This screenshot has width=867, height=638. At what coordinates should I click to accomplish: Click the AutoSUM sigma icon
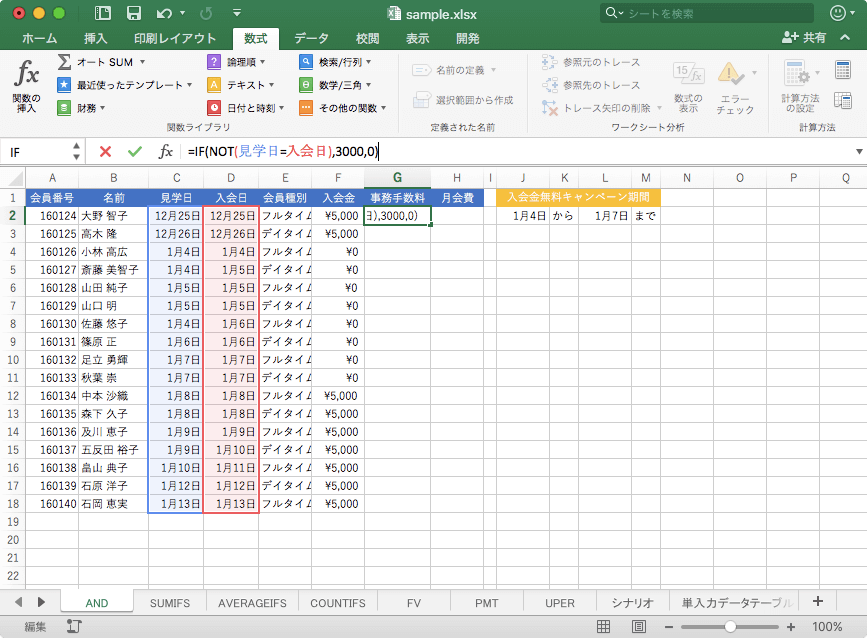[x=64, y=62]
